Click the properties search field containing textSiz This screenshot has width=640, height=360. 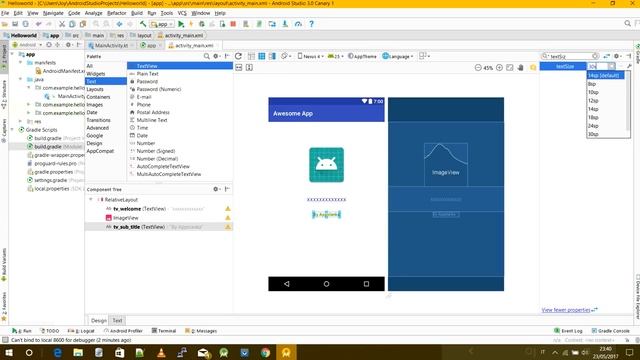pos(570,56)
